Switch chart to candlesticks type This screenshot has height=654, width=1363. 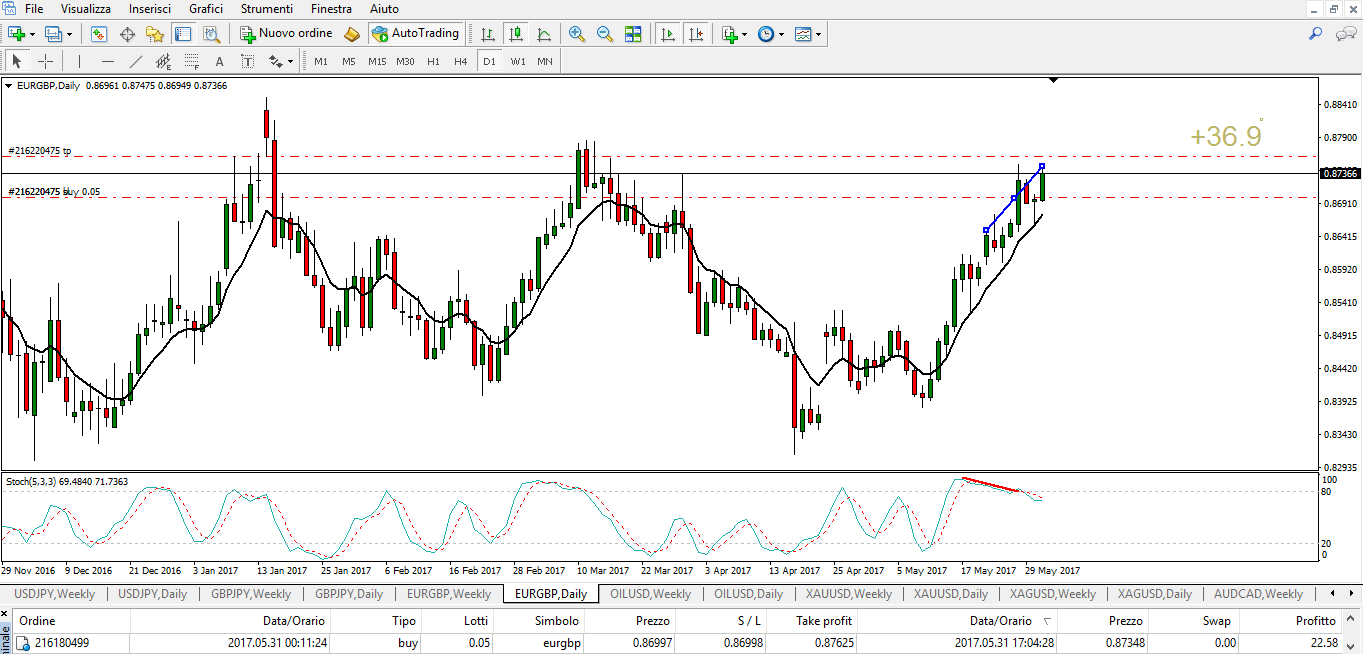click(516, 34)
